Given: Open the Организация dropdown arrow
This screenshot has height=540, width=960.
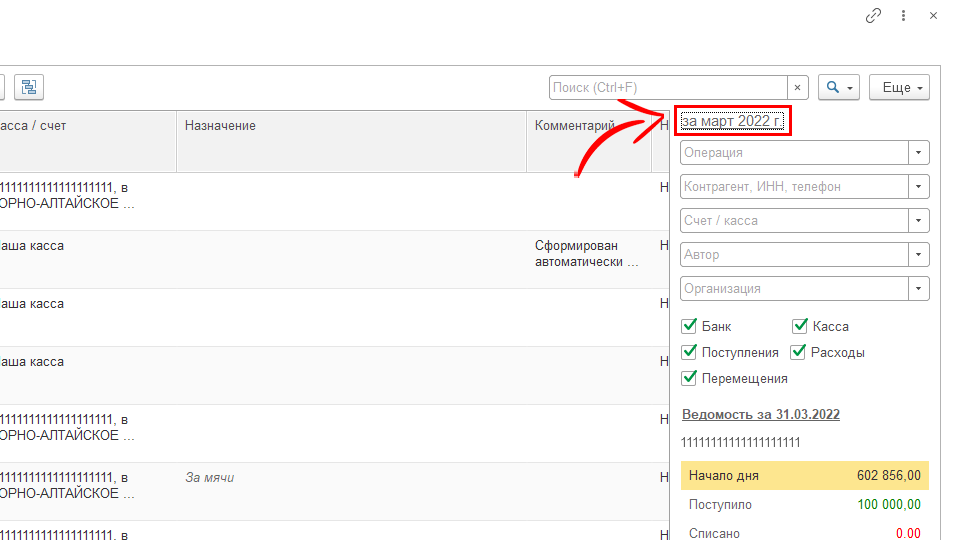Looking at the screenshot, I should pyautogui.click(x=918, y=289).
